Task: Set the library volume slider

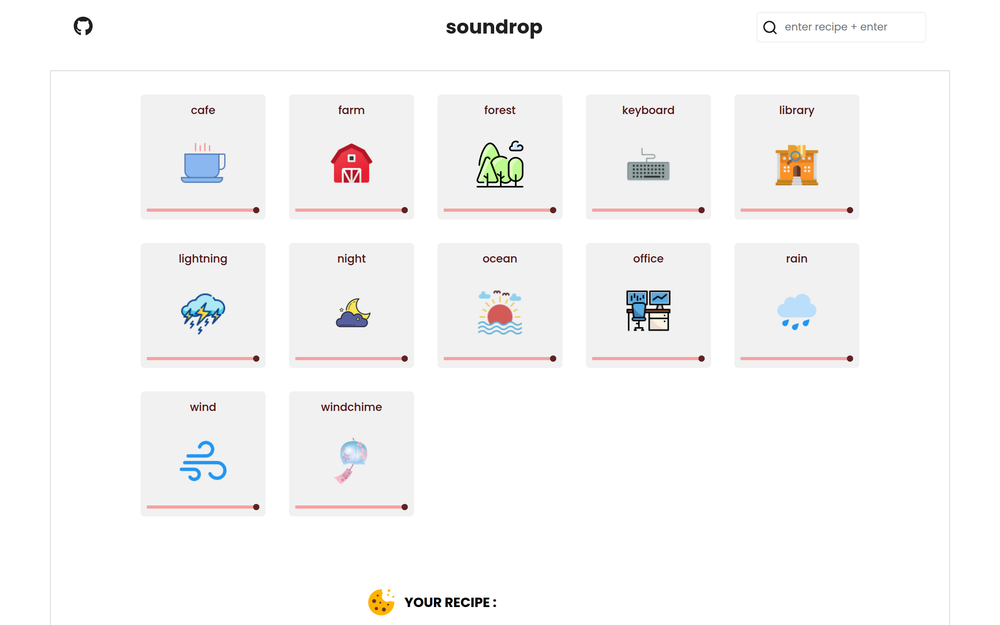Action: coord(797,210)
